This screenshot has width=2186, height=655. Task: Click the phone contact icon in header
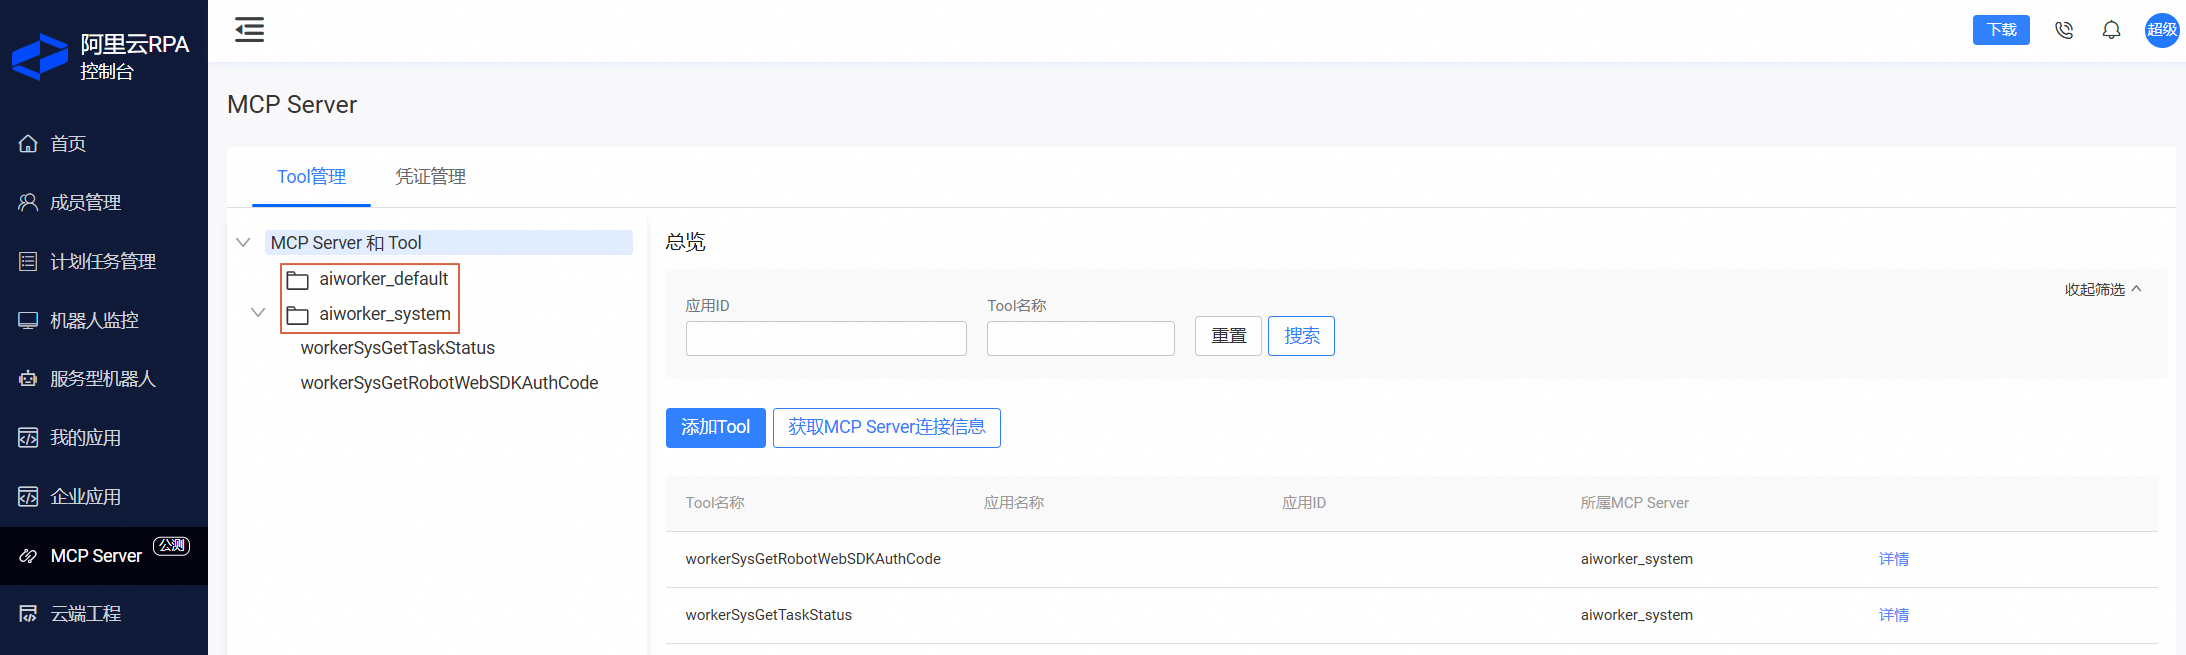2064,30
